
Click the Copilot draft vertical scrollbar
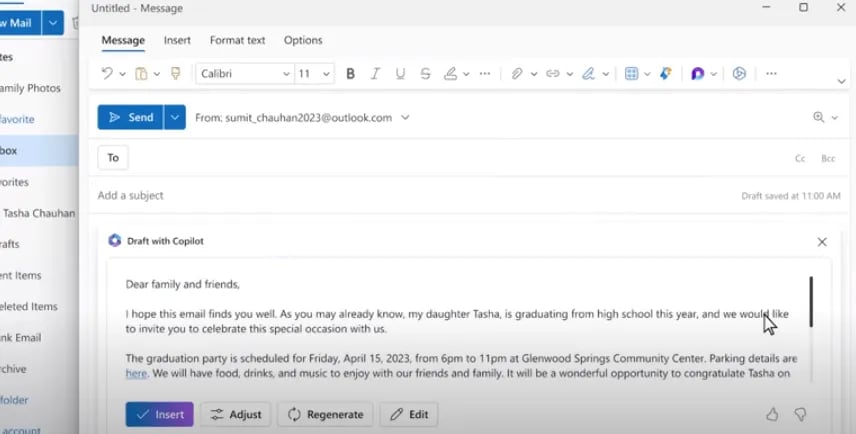(811, 302)
